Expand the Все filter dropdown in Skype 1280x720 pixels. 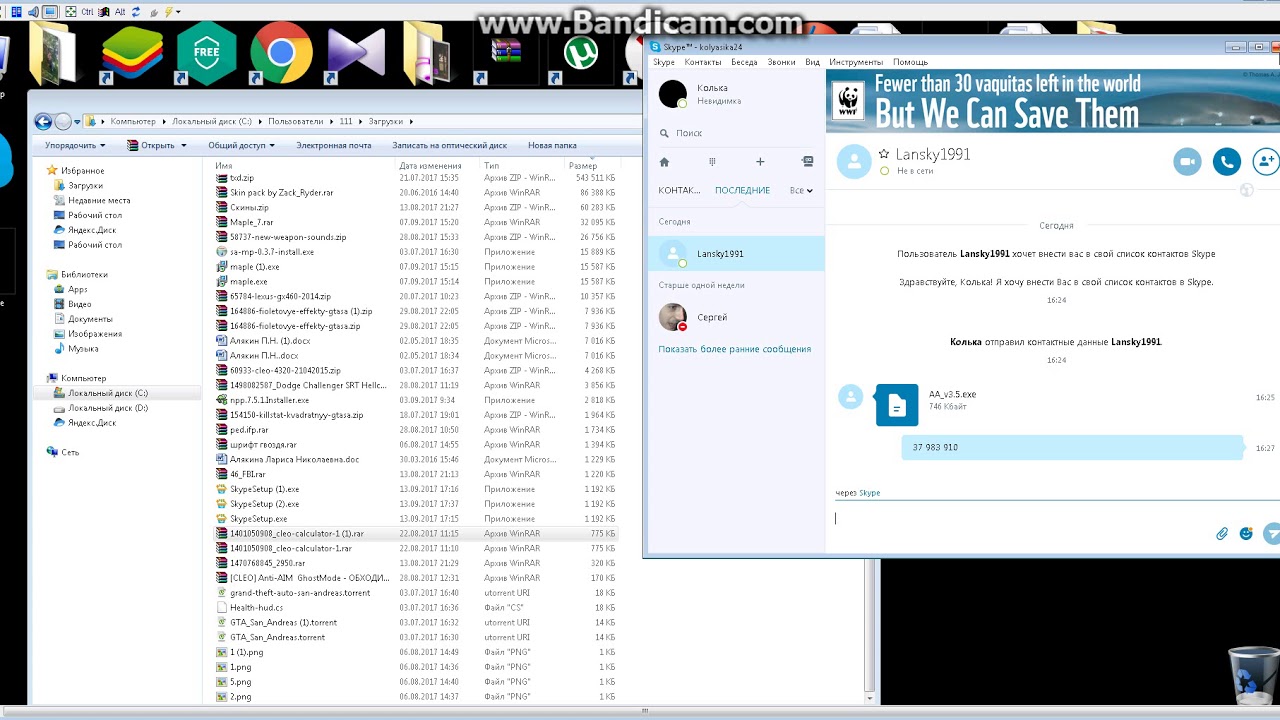click(x=801, y=190)
